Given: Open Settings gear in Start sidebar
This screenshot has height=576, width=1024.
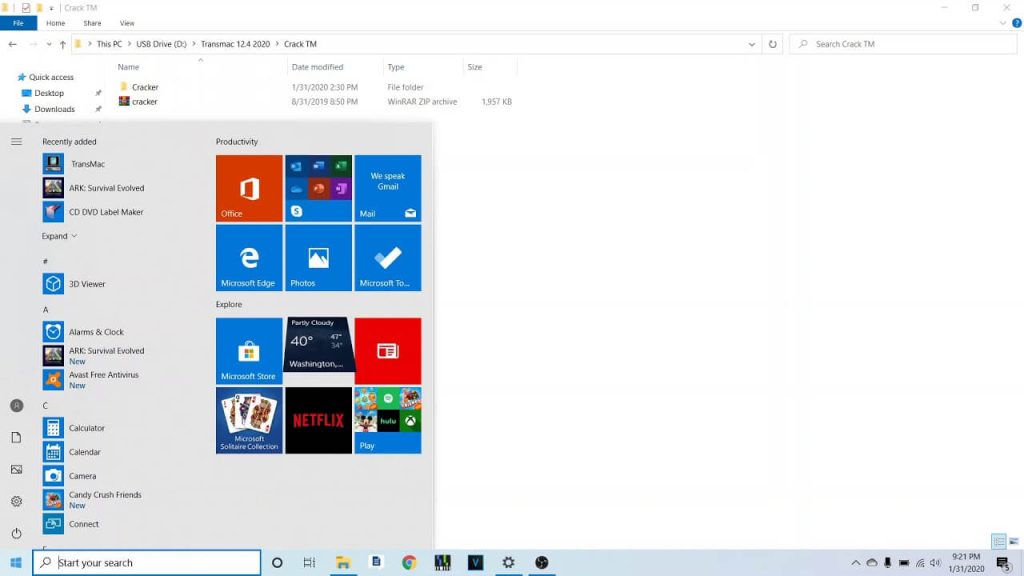Looking at the screenshot, I should 16,502.
